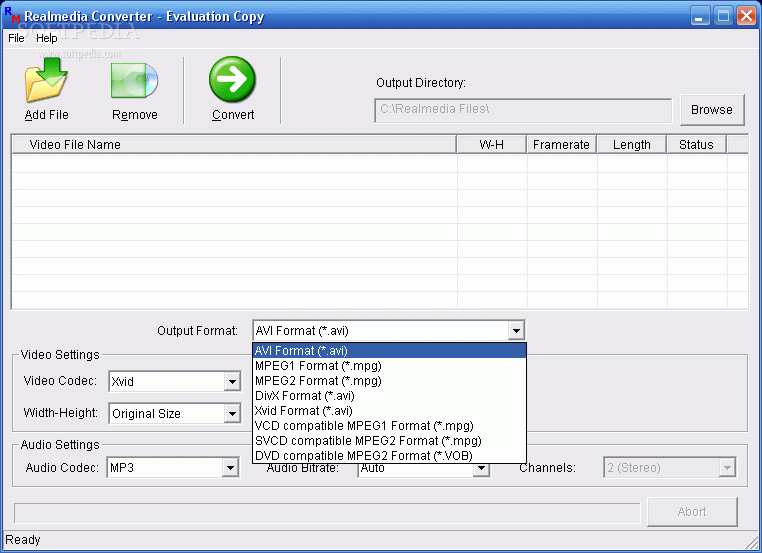
Task: Click the Framerate column header
Action: 561,144
